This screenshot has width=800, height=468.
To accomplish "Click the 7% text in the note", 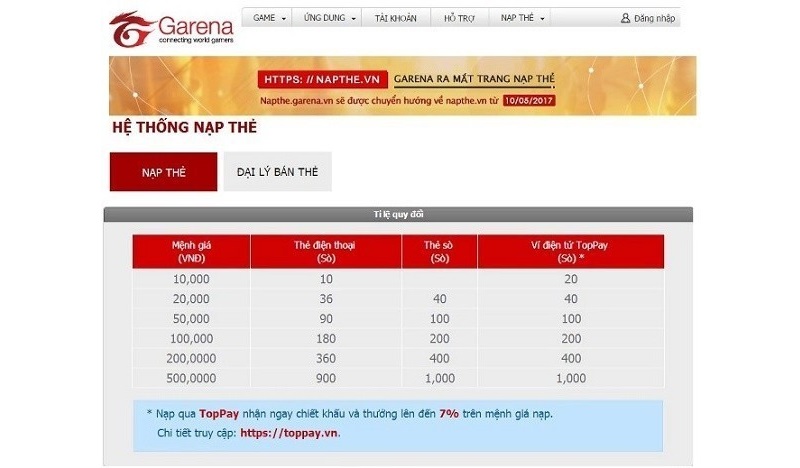I will [x=449, y=413].
